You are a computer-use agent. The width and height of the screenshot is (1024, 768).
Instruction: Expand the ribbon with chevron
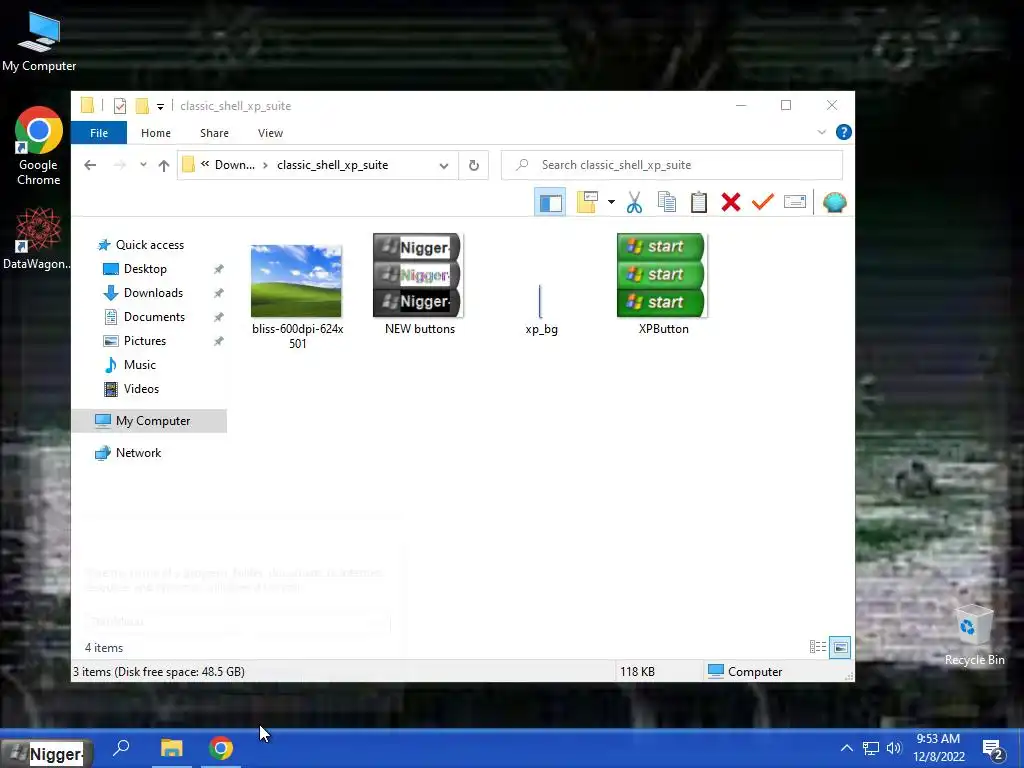pyautogui.click(x=822, y=133)
